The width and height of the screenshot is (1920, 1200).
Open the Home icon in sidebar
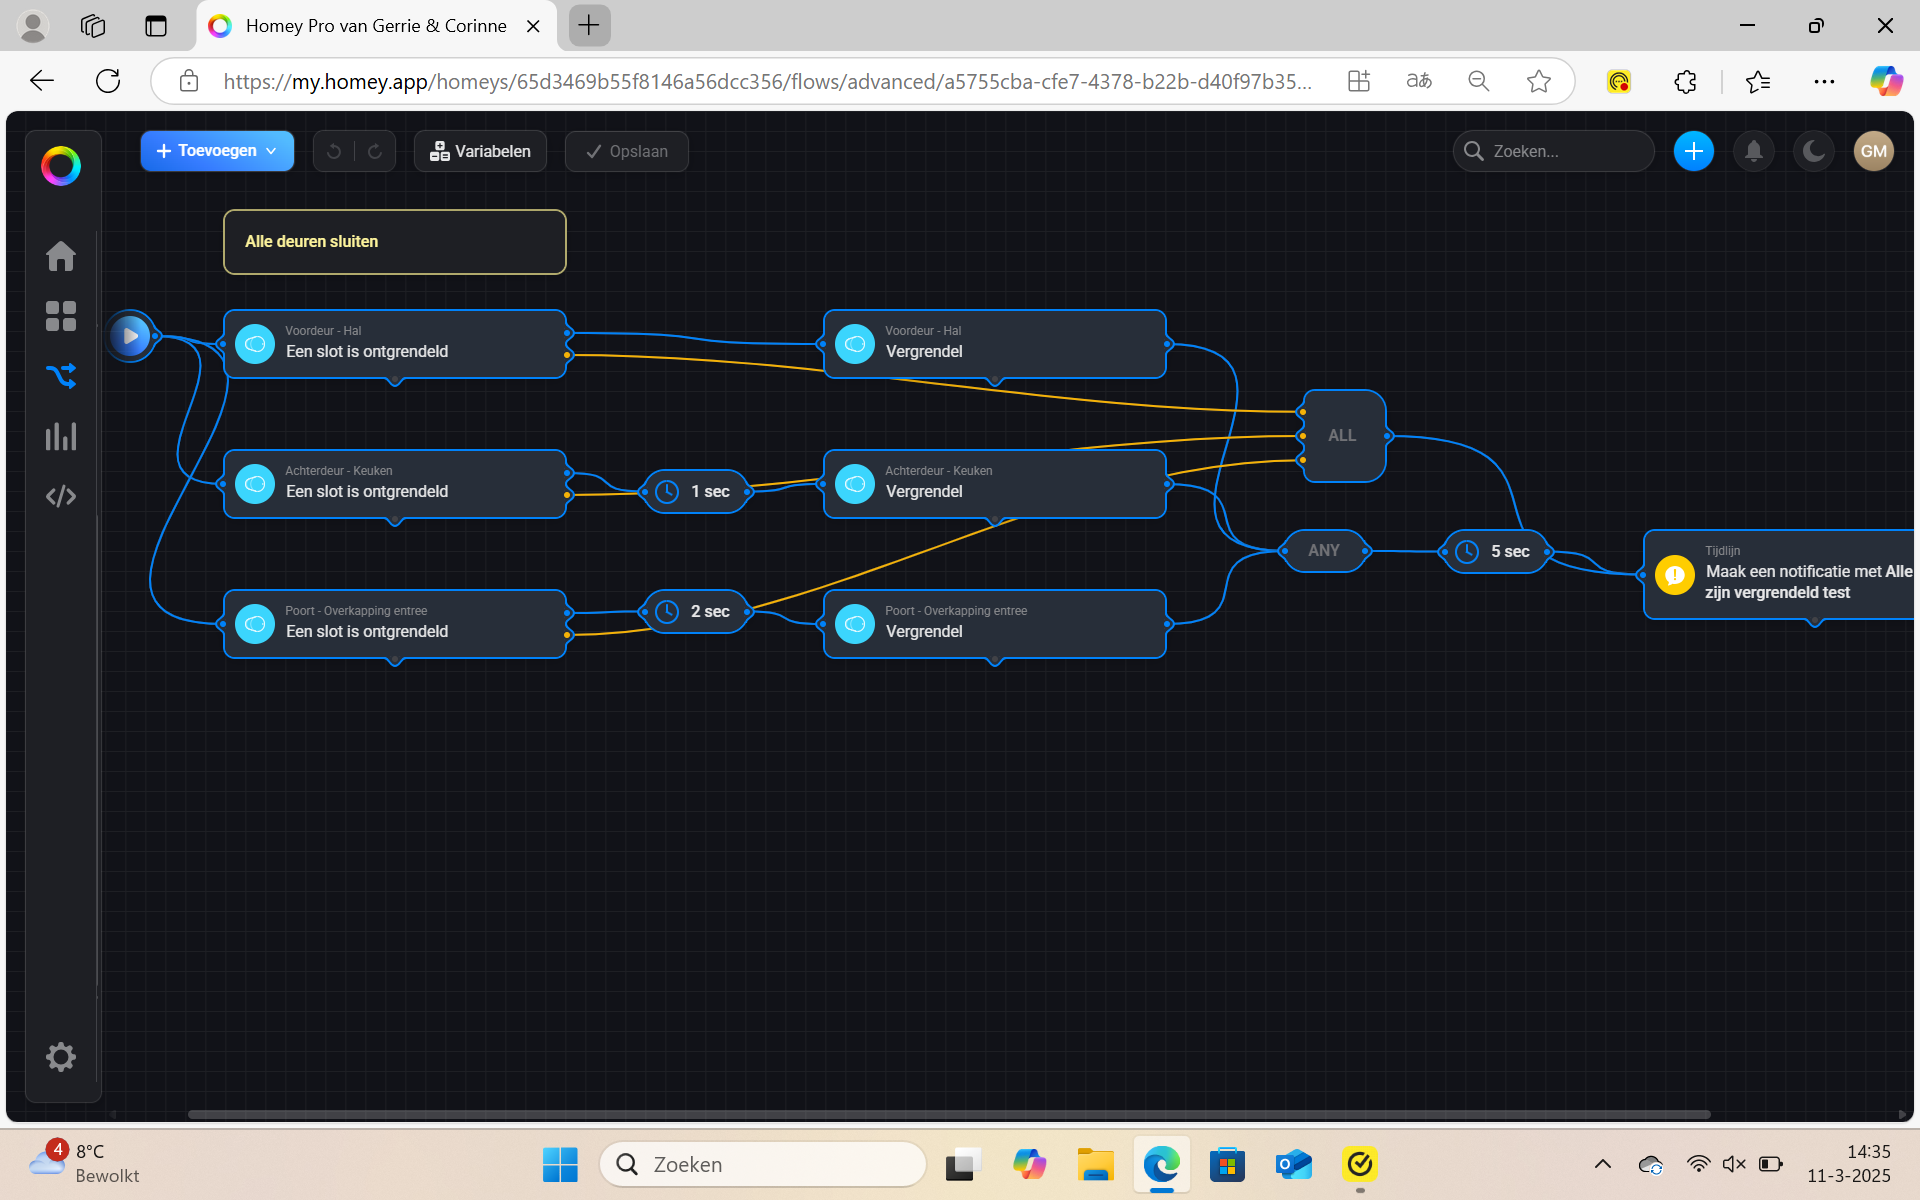pos(61,256)
